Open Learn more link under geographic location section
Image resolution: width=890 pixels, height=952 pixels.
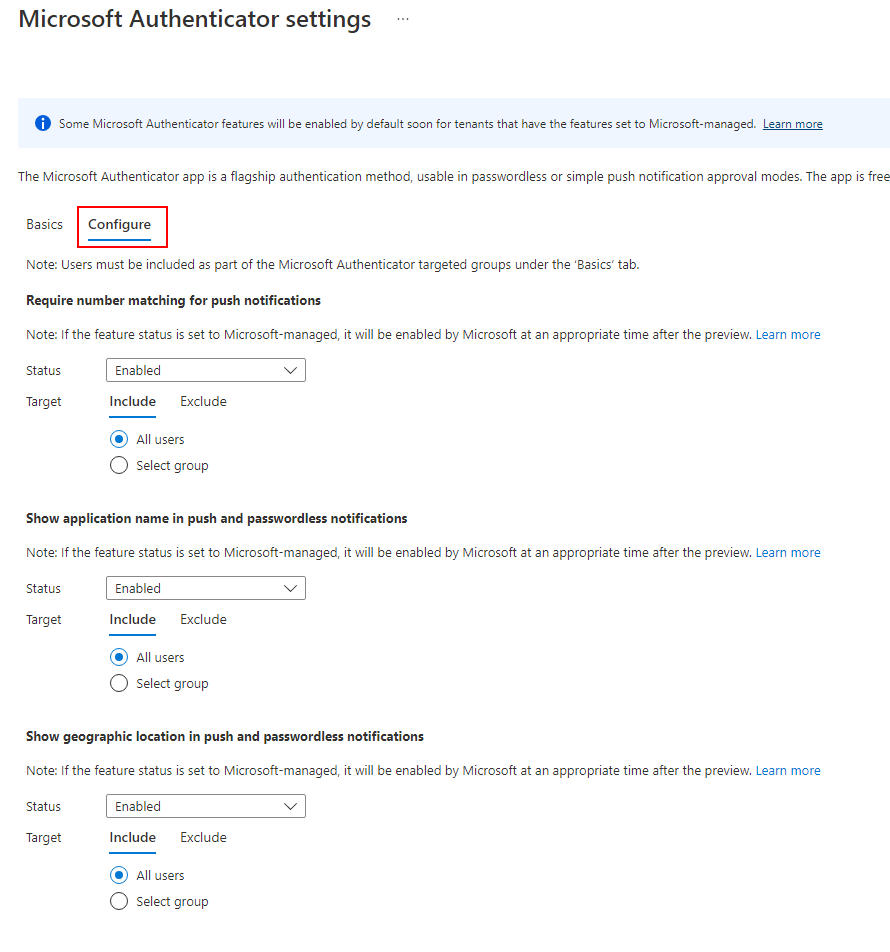click(788, 770)
